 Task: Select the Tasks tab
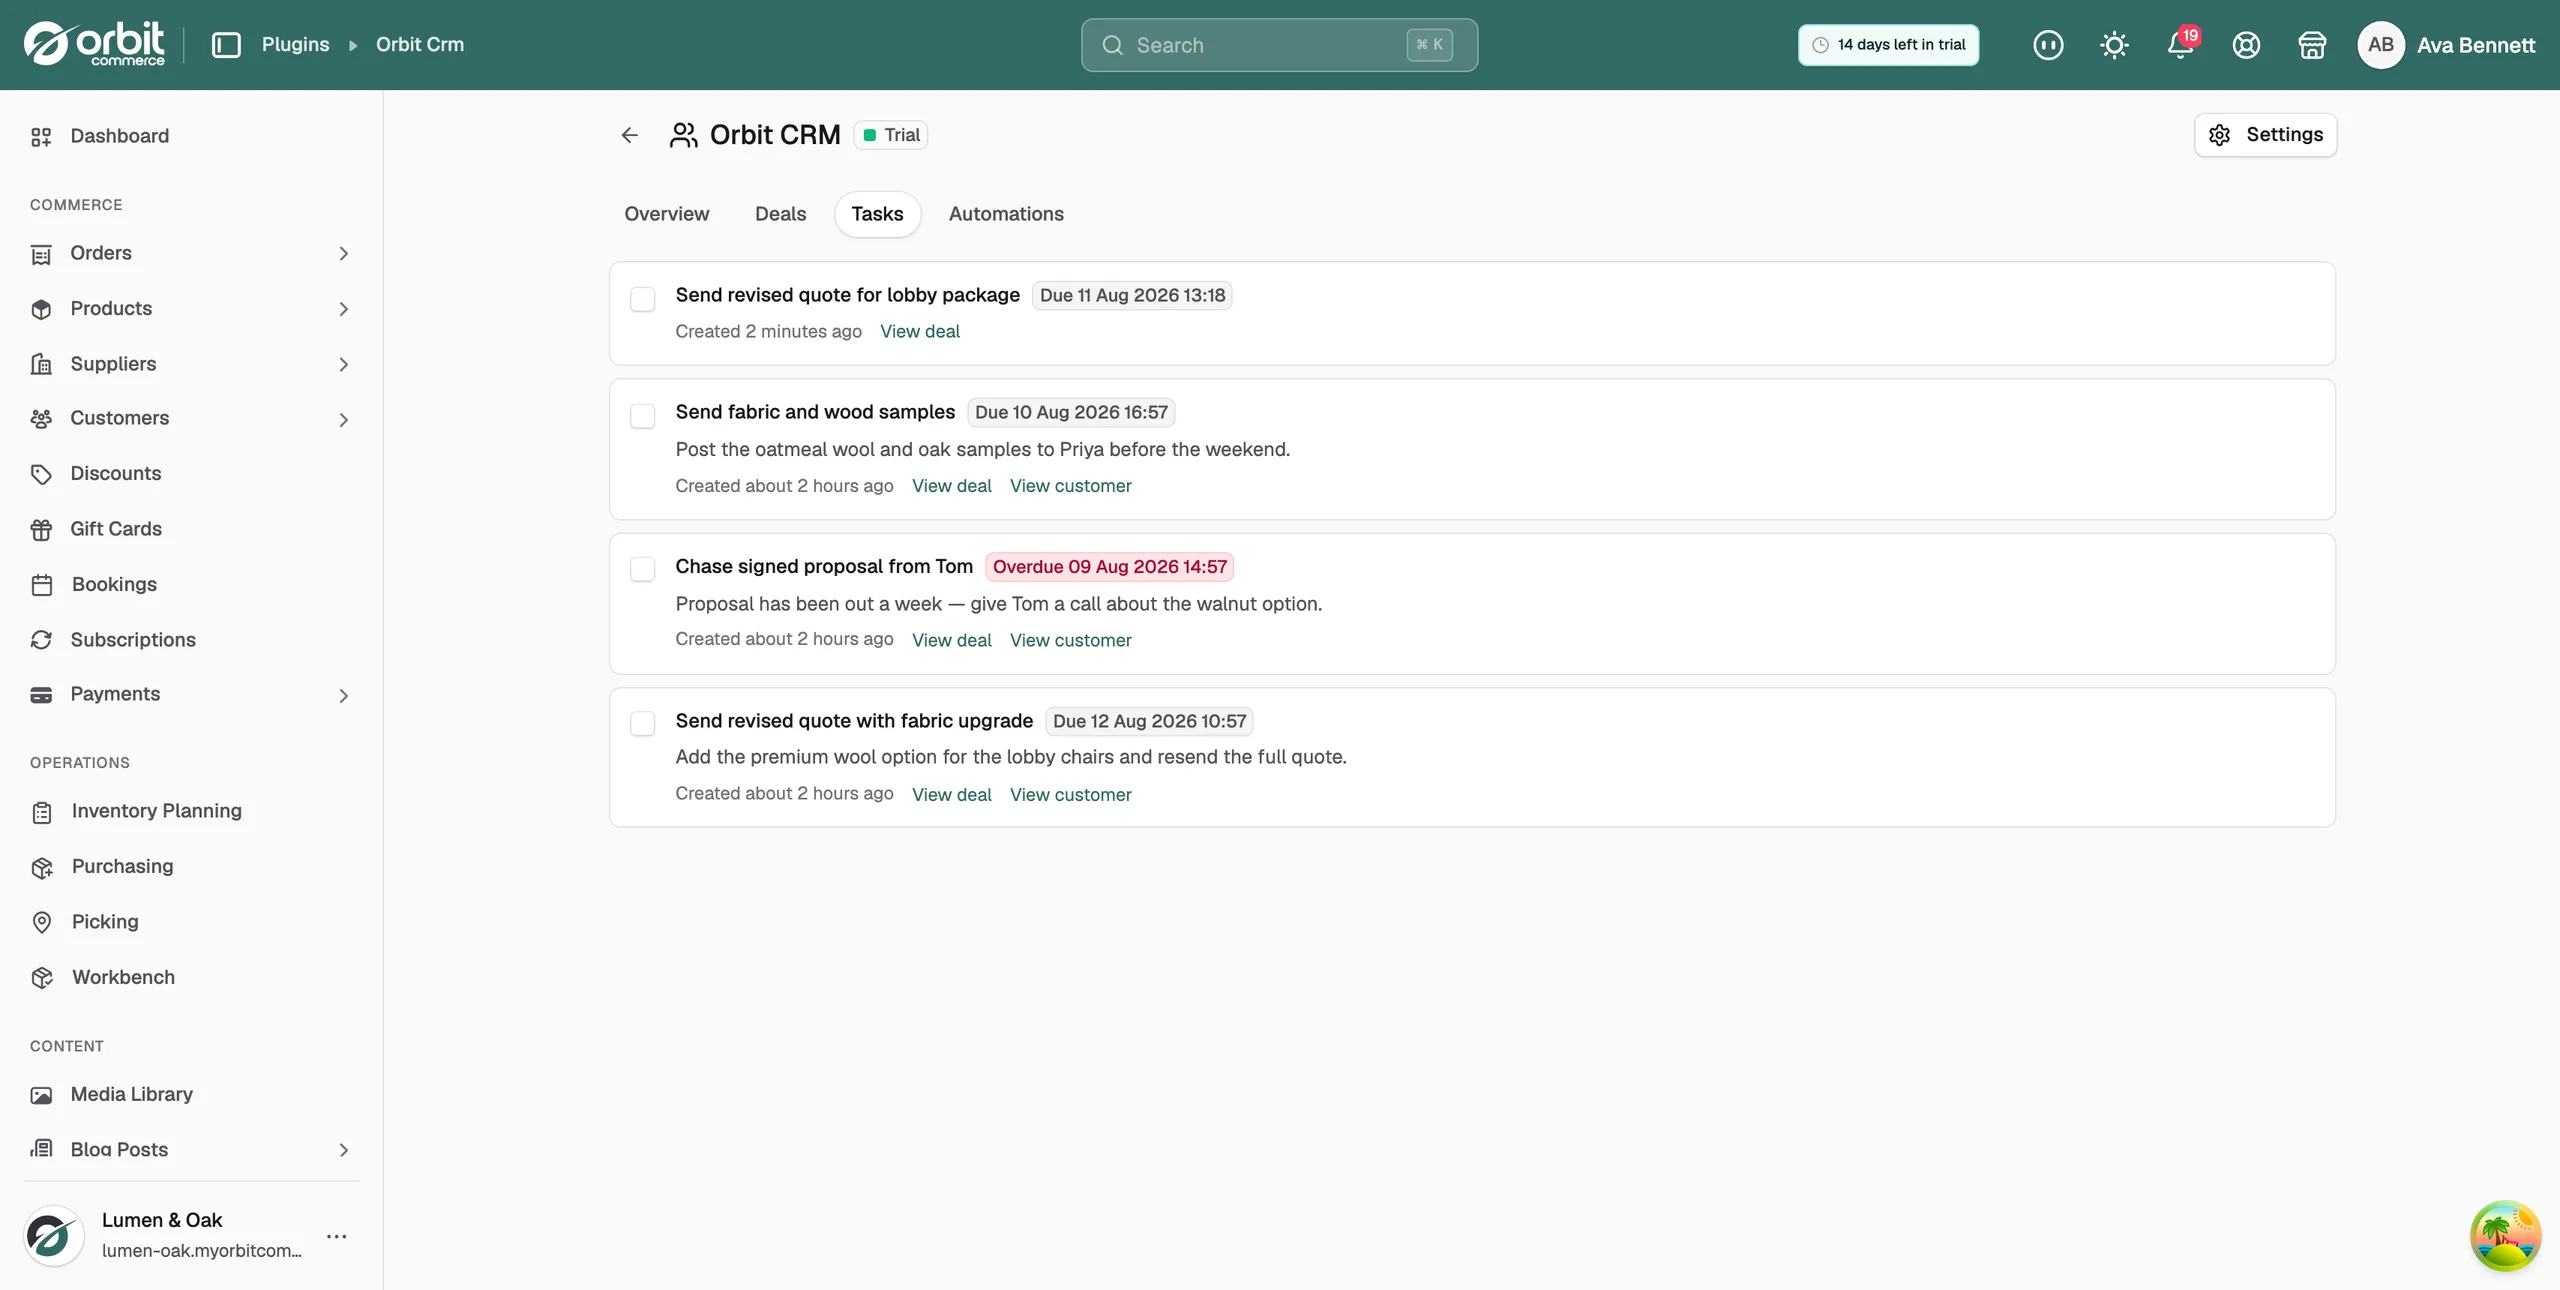click(877, 214)
